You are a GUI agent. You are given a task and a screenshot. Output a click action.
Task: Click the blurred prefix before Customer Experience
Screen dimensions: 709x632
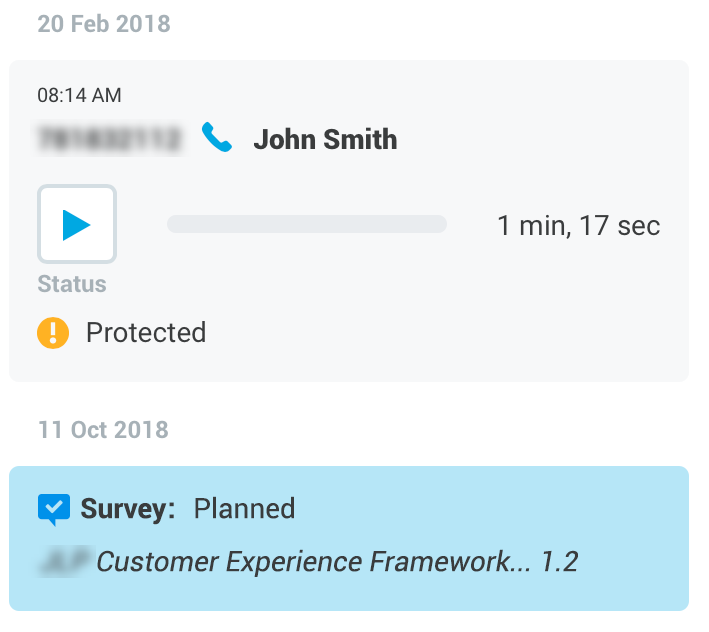[64, 561]
